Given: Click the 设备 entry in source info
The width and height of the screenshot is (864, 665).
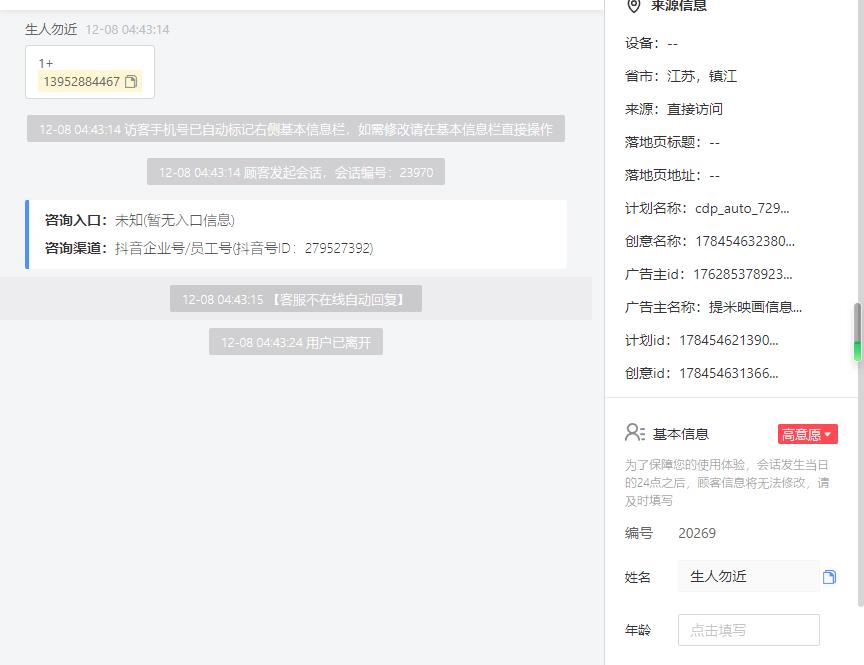Looking at the screenshot, I should pyautogui.click(x=651, y=44).
